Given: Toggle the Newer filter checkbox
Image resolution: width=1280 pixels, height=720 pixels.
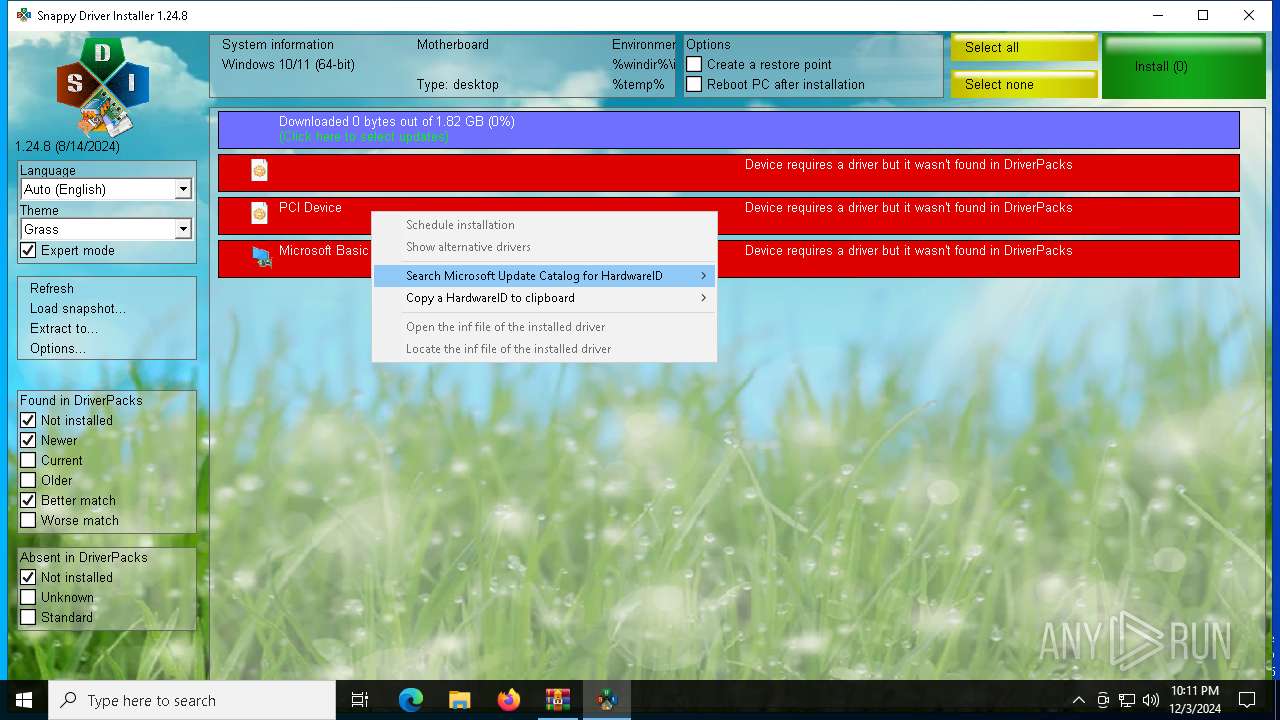Looking at the screenshot, I should click(28, 440).
